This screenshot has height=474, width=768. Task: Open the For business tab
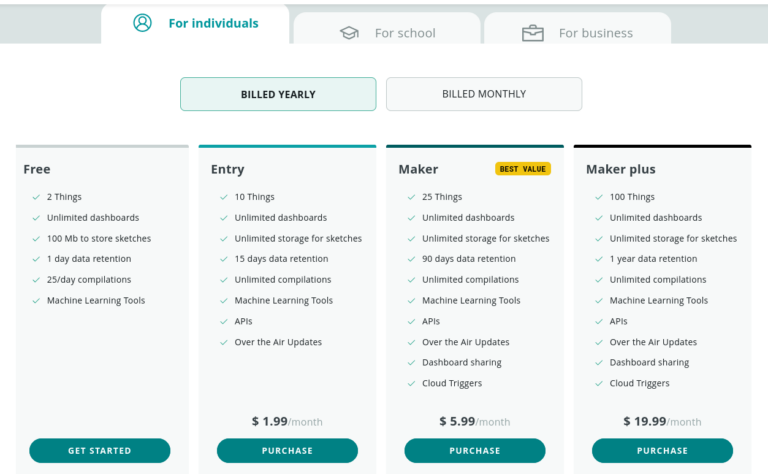[577, 29]
